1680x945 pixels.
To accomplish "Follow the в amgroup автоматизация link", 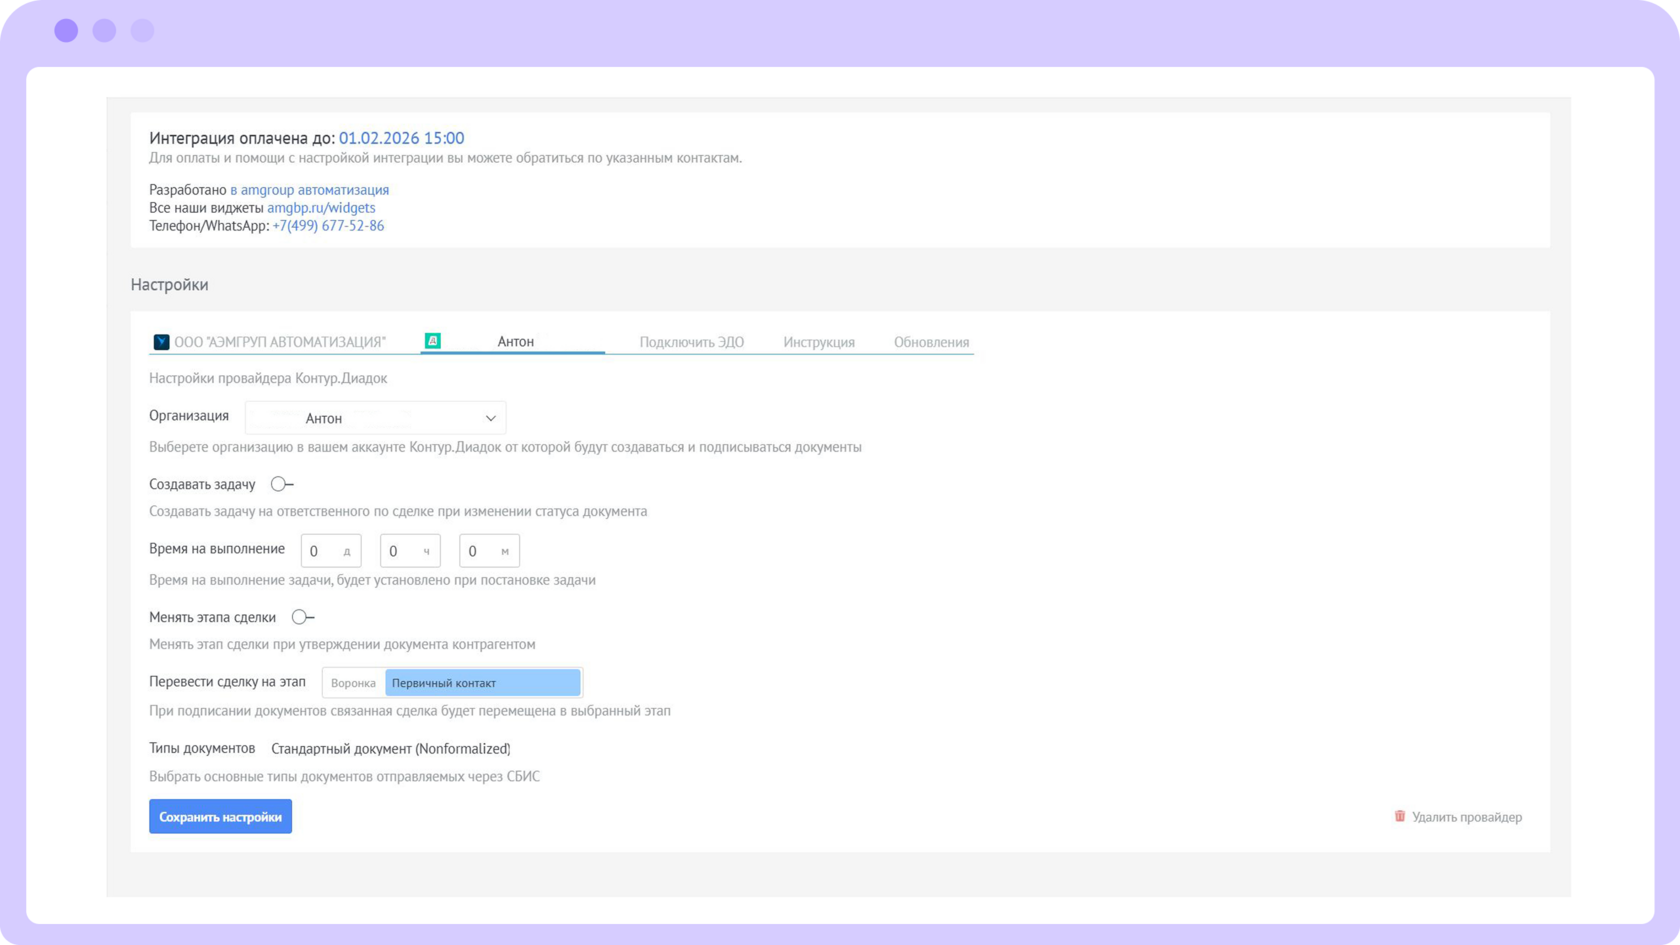I will [310, 190].
